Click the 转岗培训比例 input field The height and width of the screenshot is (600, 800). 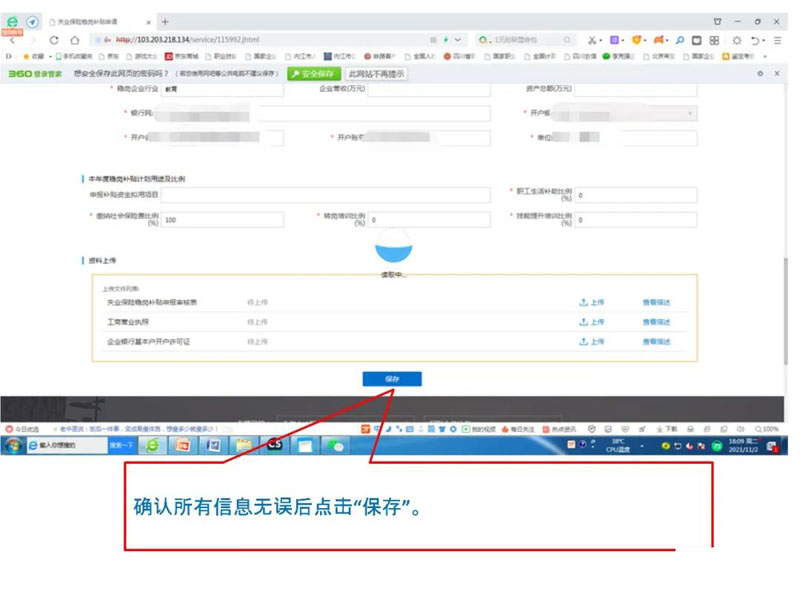(430, 219)
